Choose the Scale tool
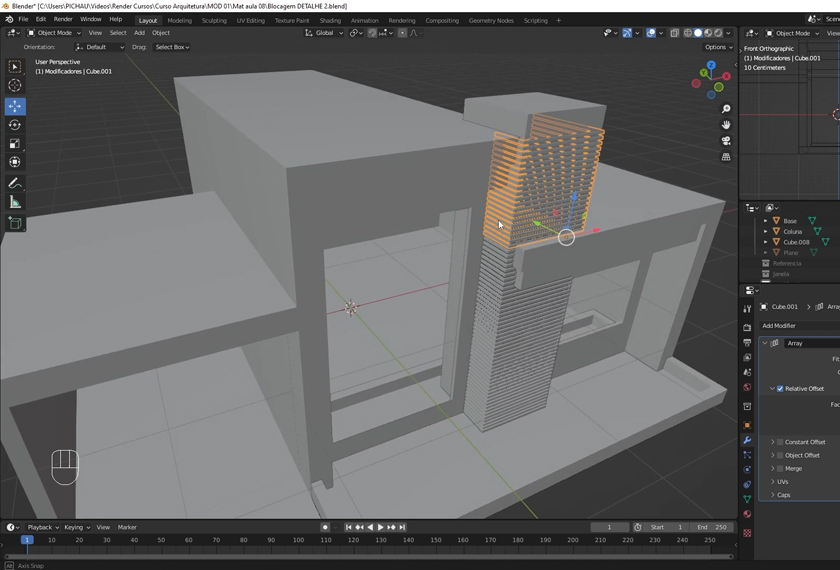The width and height of the screenshot is (840, 570). [15, 143]
